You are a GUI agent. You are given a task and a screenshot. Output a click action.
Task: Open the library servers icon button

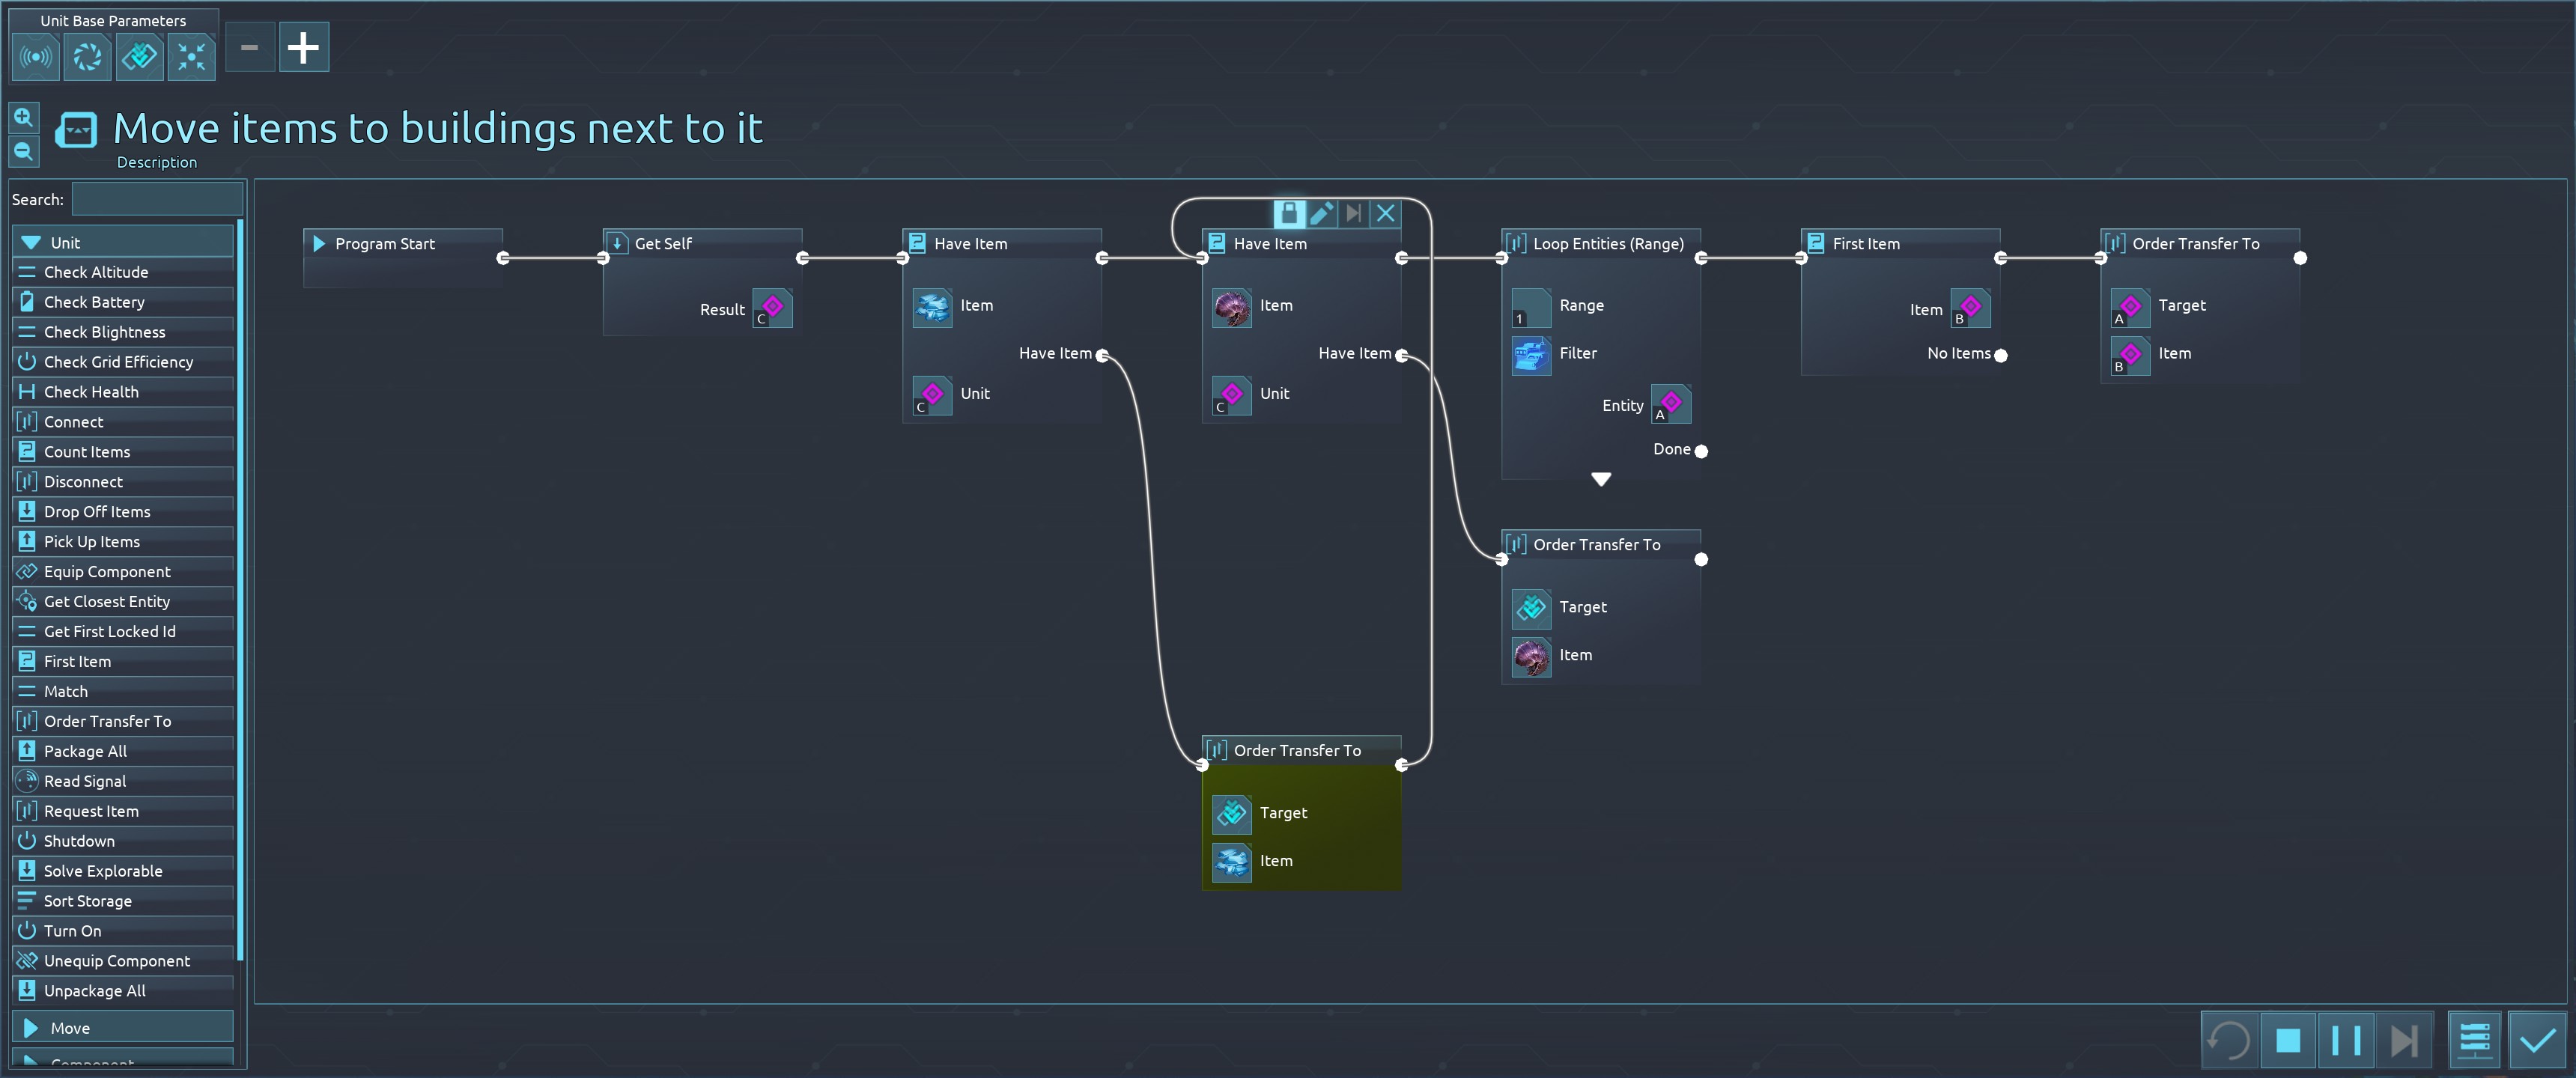(2474, 1040)
